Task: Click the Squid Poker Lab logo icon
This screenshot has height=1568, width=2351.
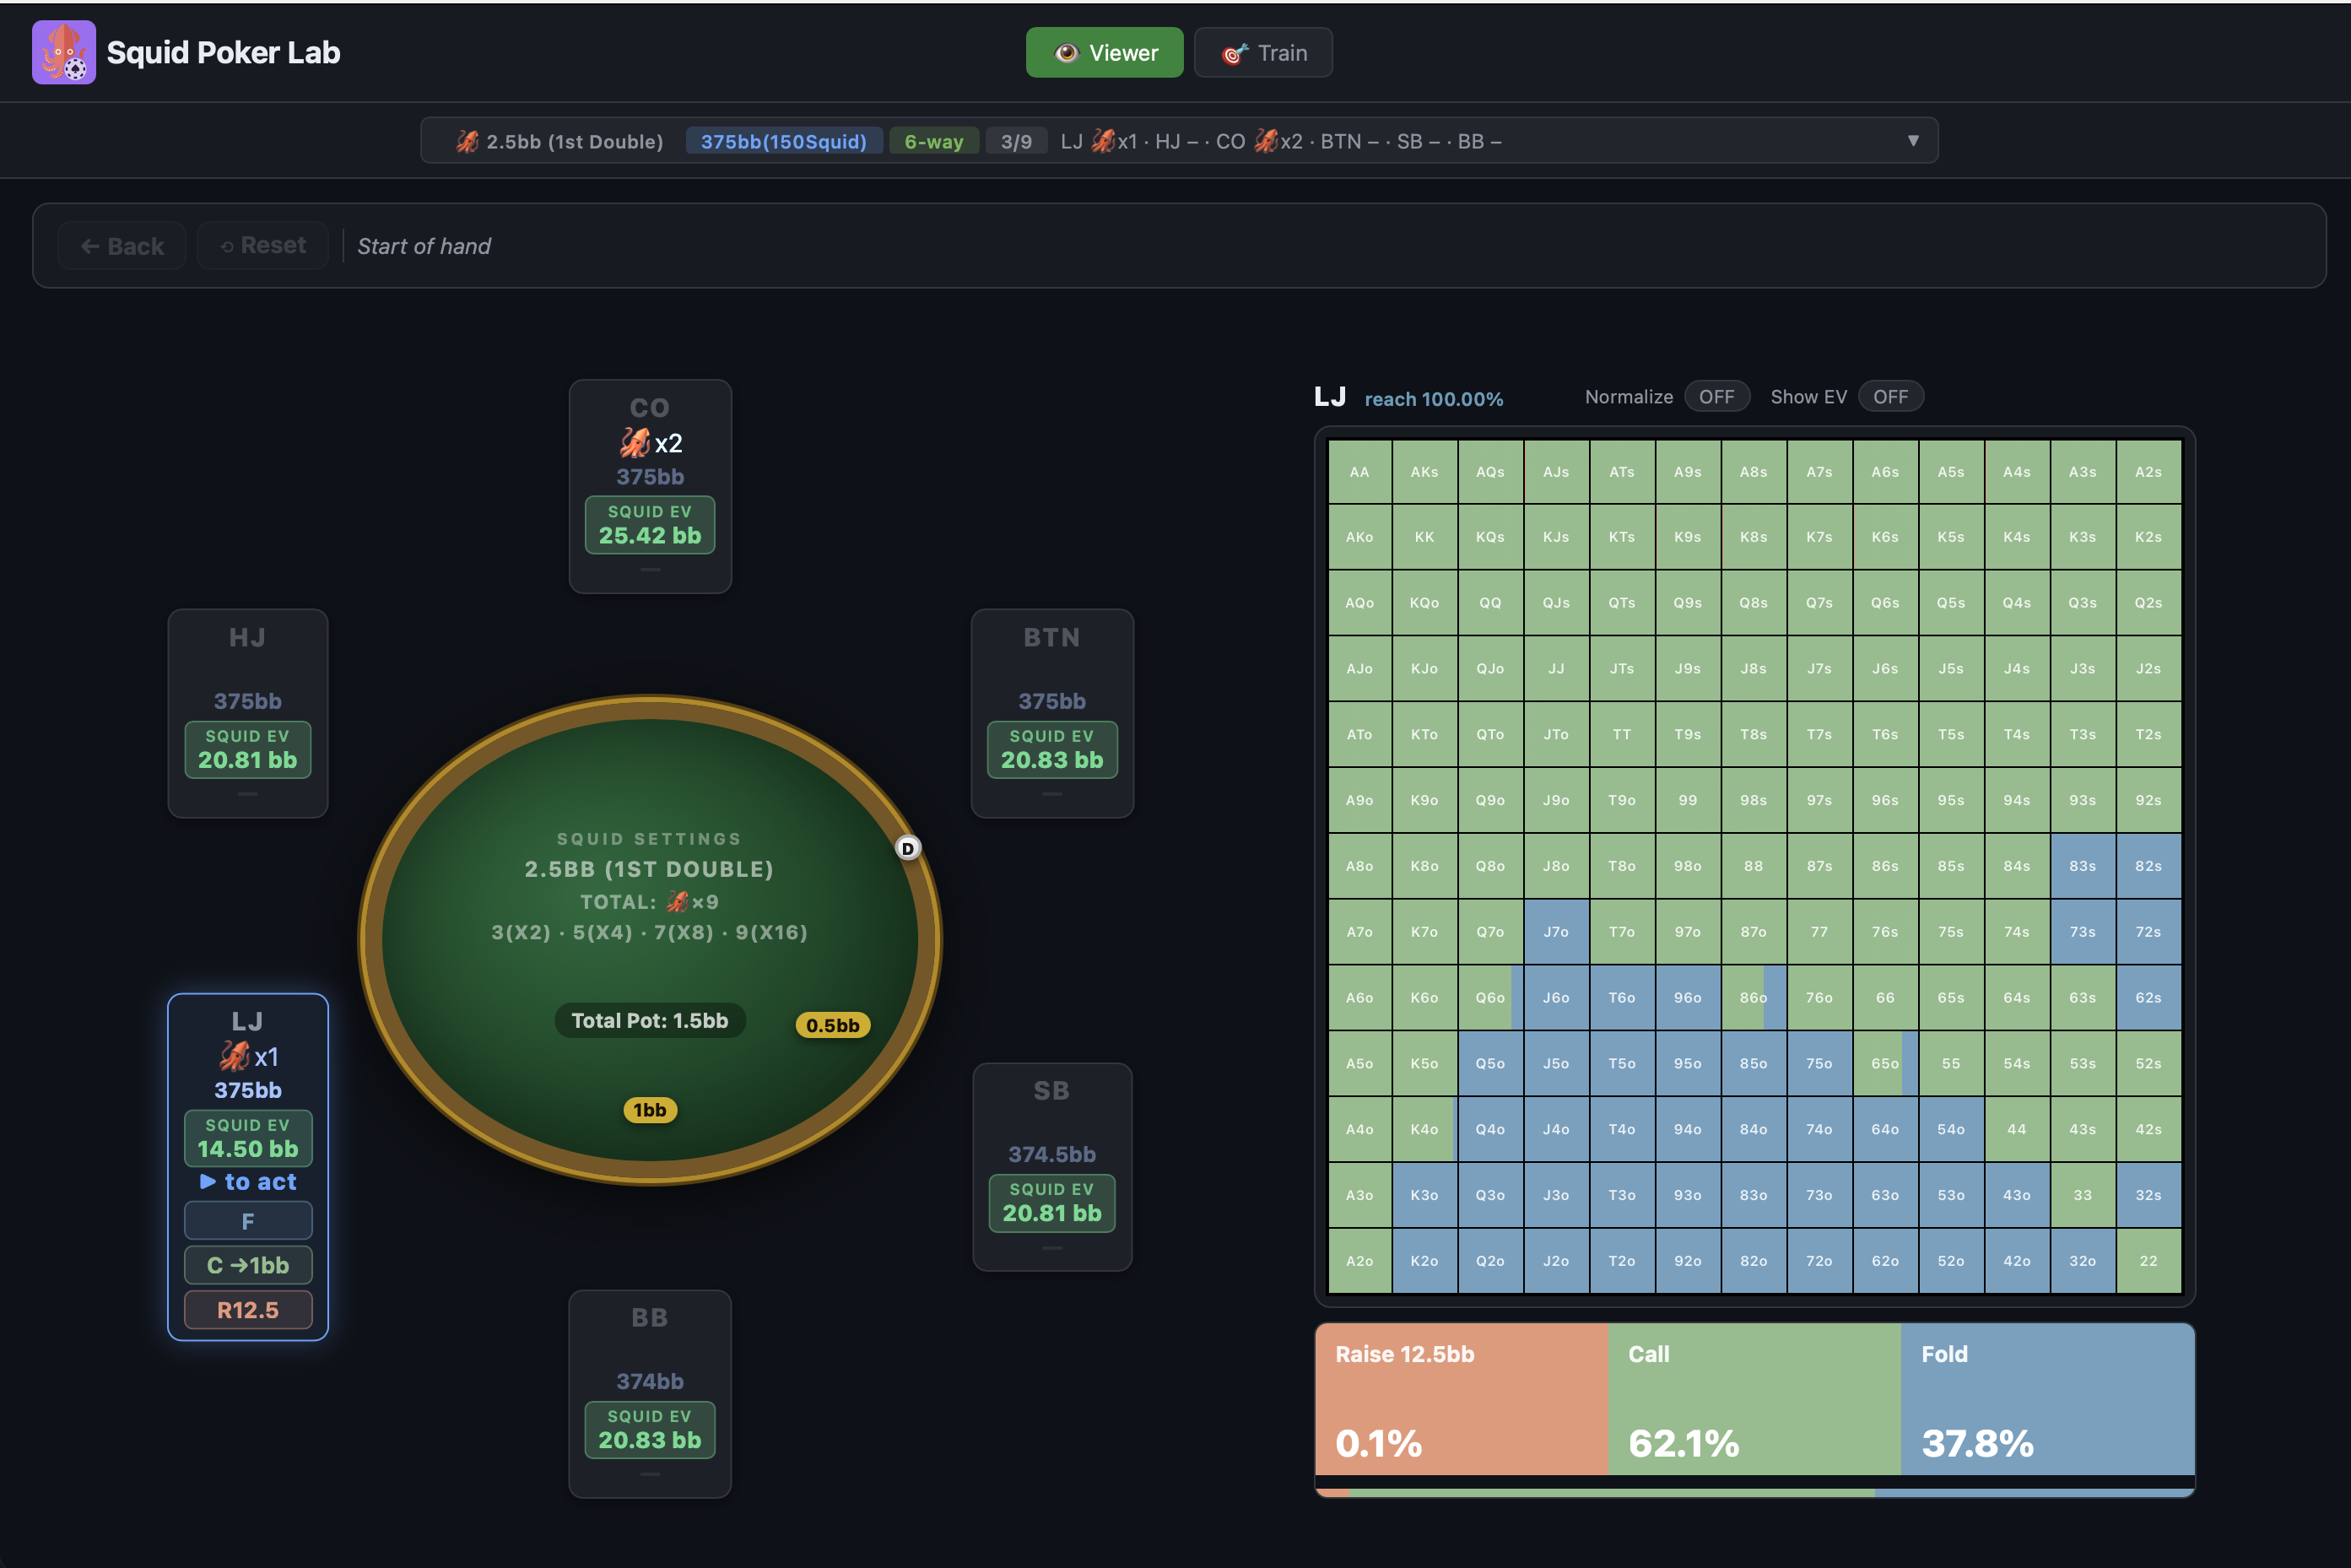Action: click(63, 52)
